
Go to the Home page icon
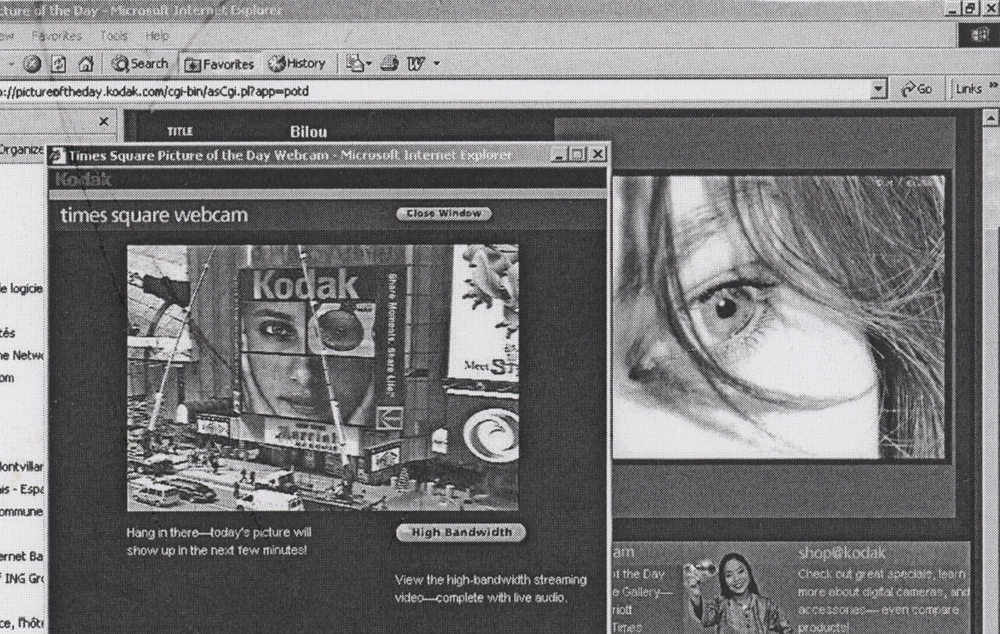pos(86,64)
